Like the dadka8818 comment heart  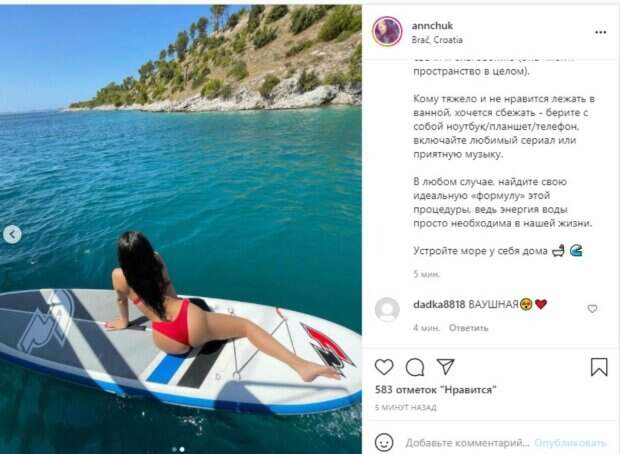[x=592, y=308]
